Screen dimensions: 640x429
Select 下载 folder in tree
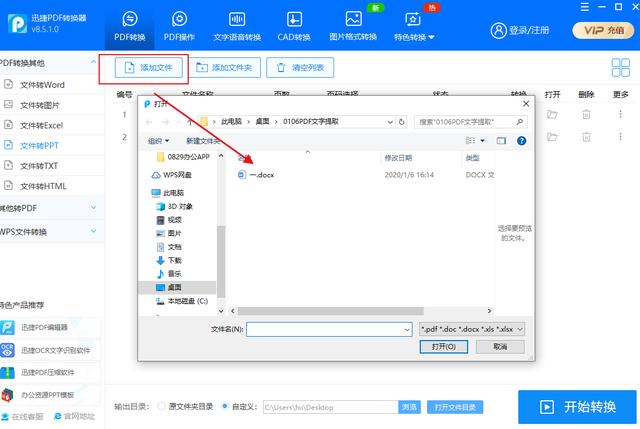pyautogui.click(x=169, y=260)
